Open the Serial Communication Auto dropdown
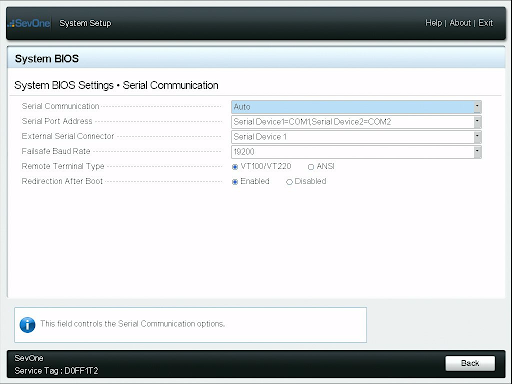 [356, 107]
